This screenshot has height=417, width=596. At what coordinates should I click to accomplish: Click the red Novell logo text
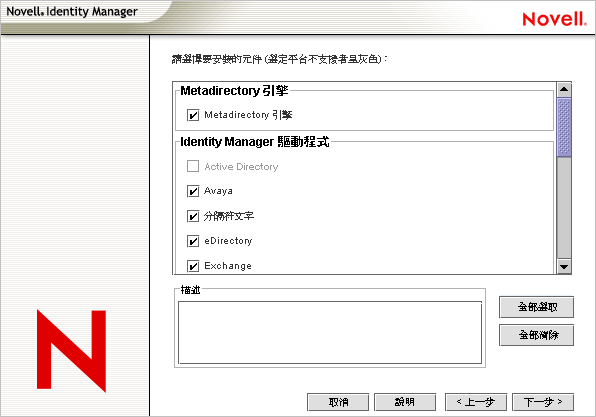pos(554,19)
